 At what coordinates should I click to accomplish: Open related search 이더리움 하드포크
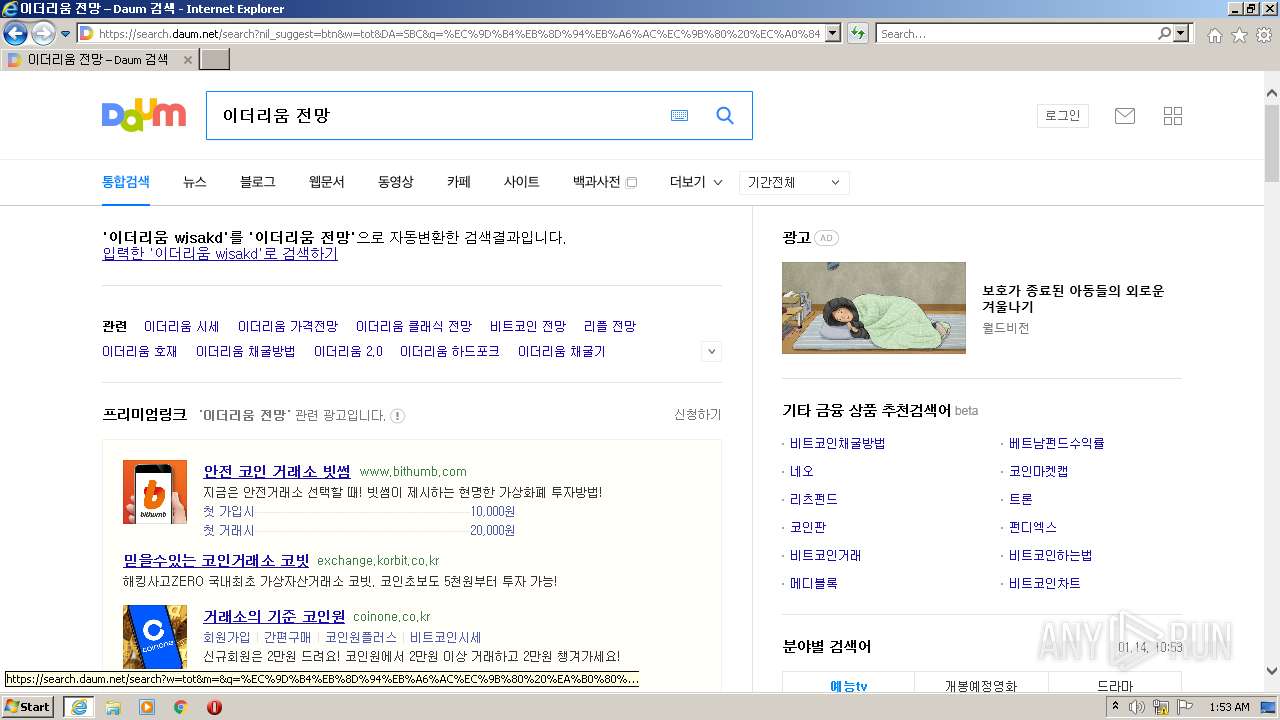pos(450,352)
